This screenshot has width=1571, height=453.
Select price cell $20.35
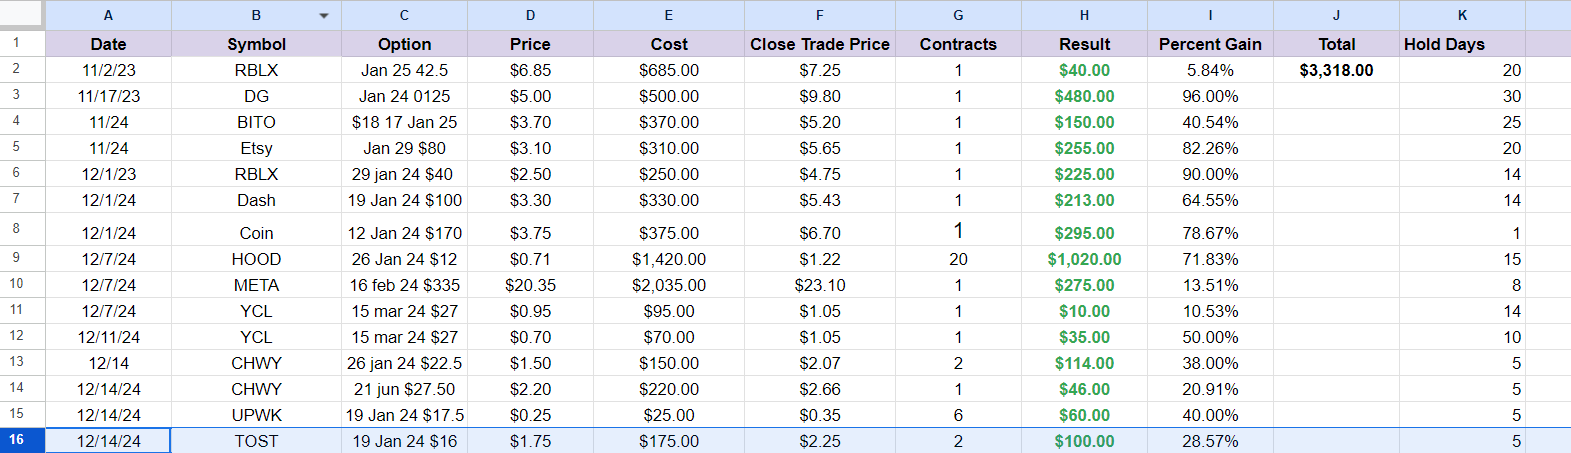coord(530,285)
